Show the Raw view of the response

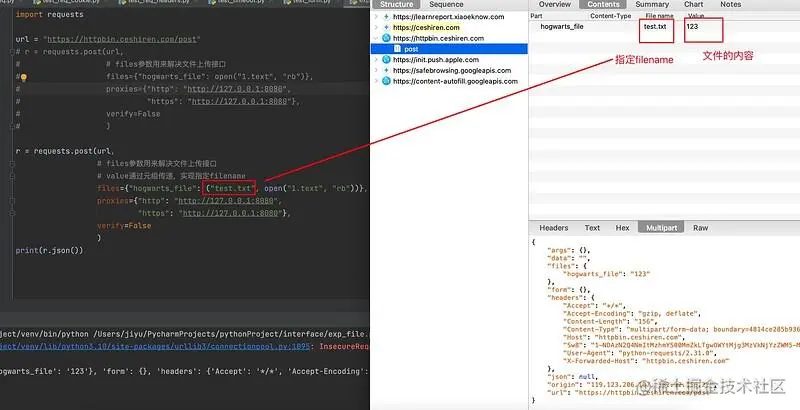click(701, 228)
